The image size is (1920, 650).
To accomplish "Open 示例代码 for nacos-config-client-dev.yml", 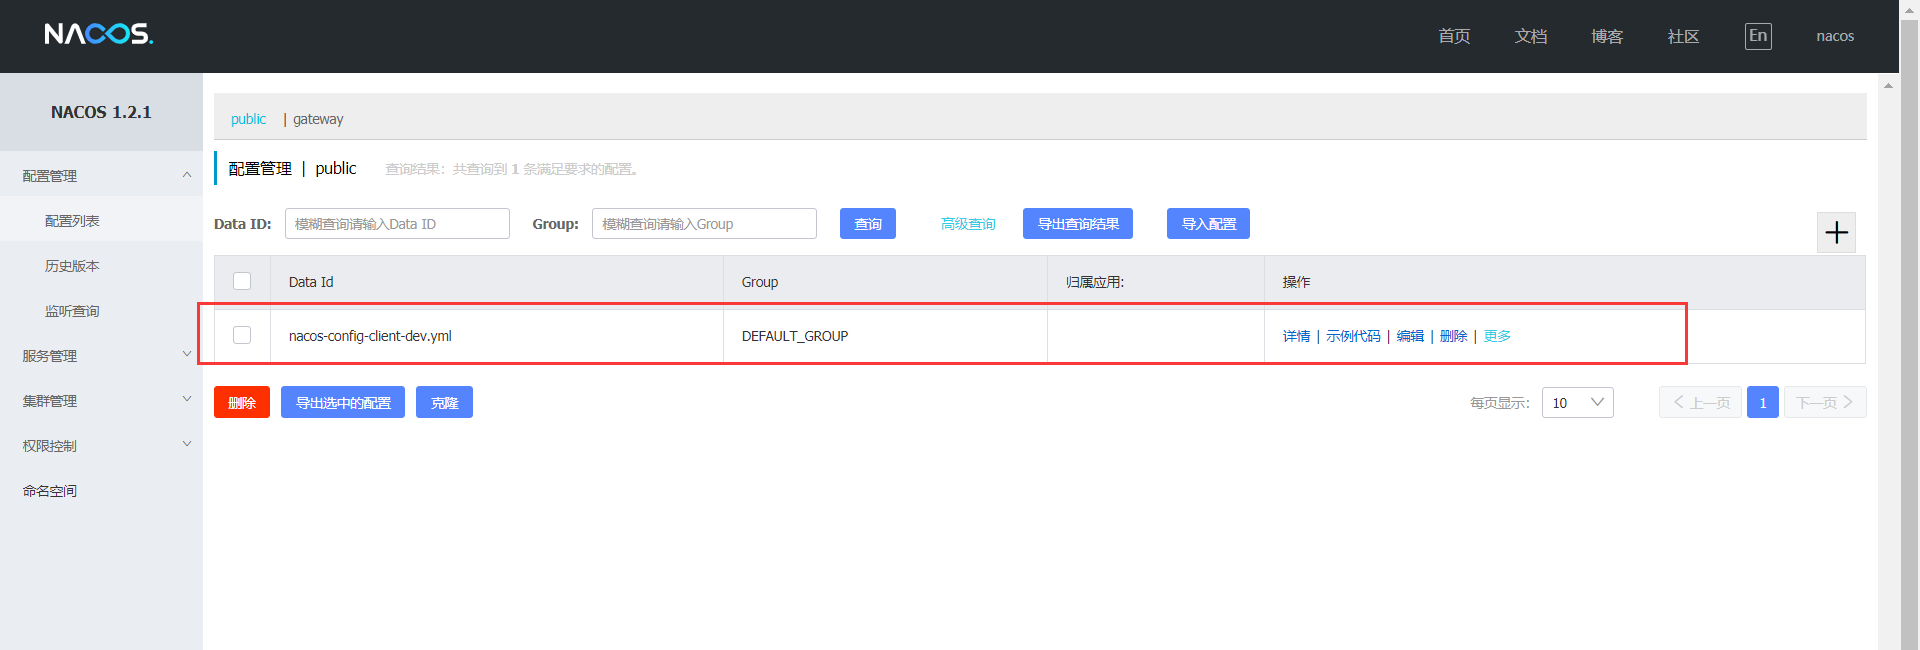I will [x=1353, y=336].
